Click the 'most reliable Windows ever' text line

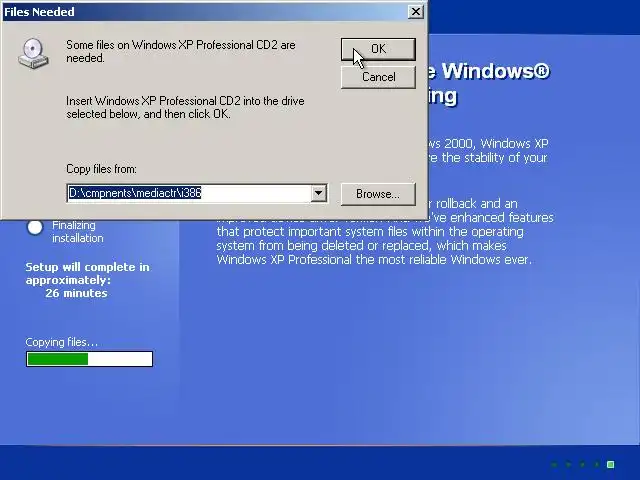[x=374, y=260]
